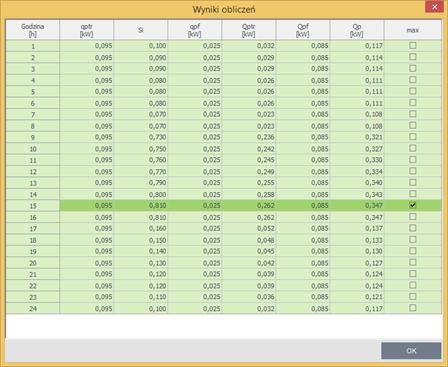Screen dimensions: 448x367
Task: Uncheck the max checkbox for hour 15
Action: 413,205
